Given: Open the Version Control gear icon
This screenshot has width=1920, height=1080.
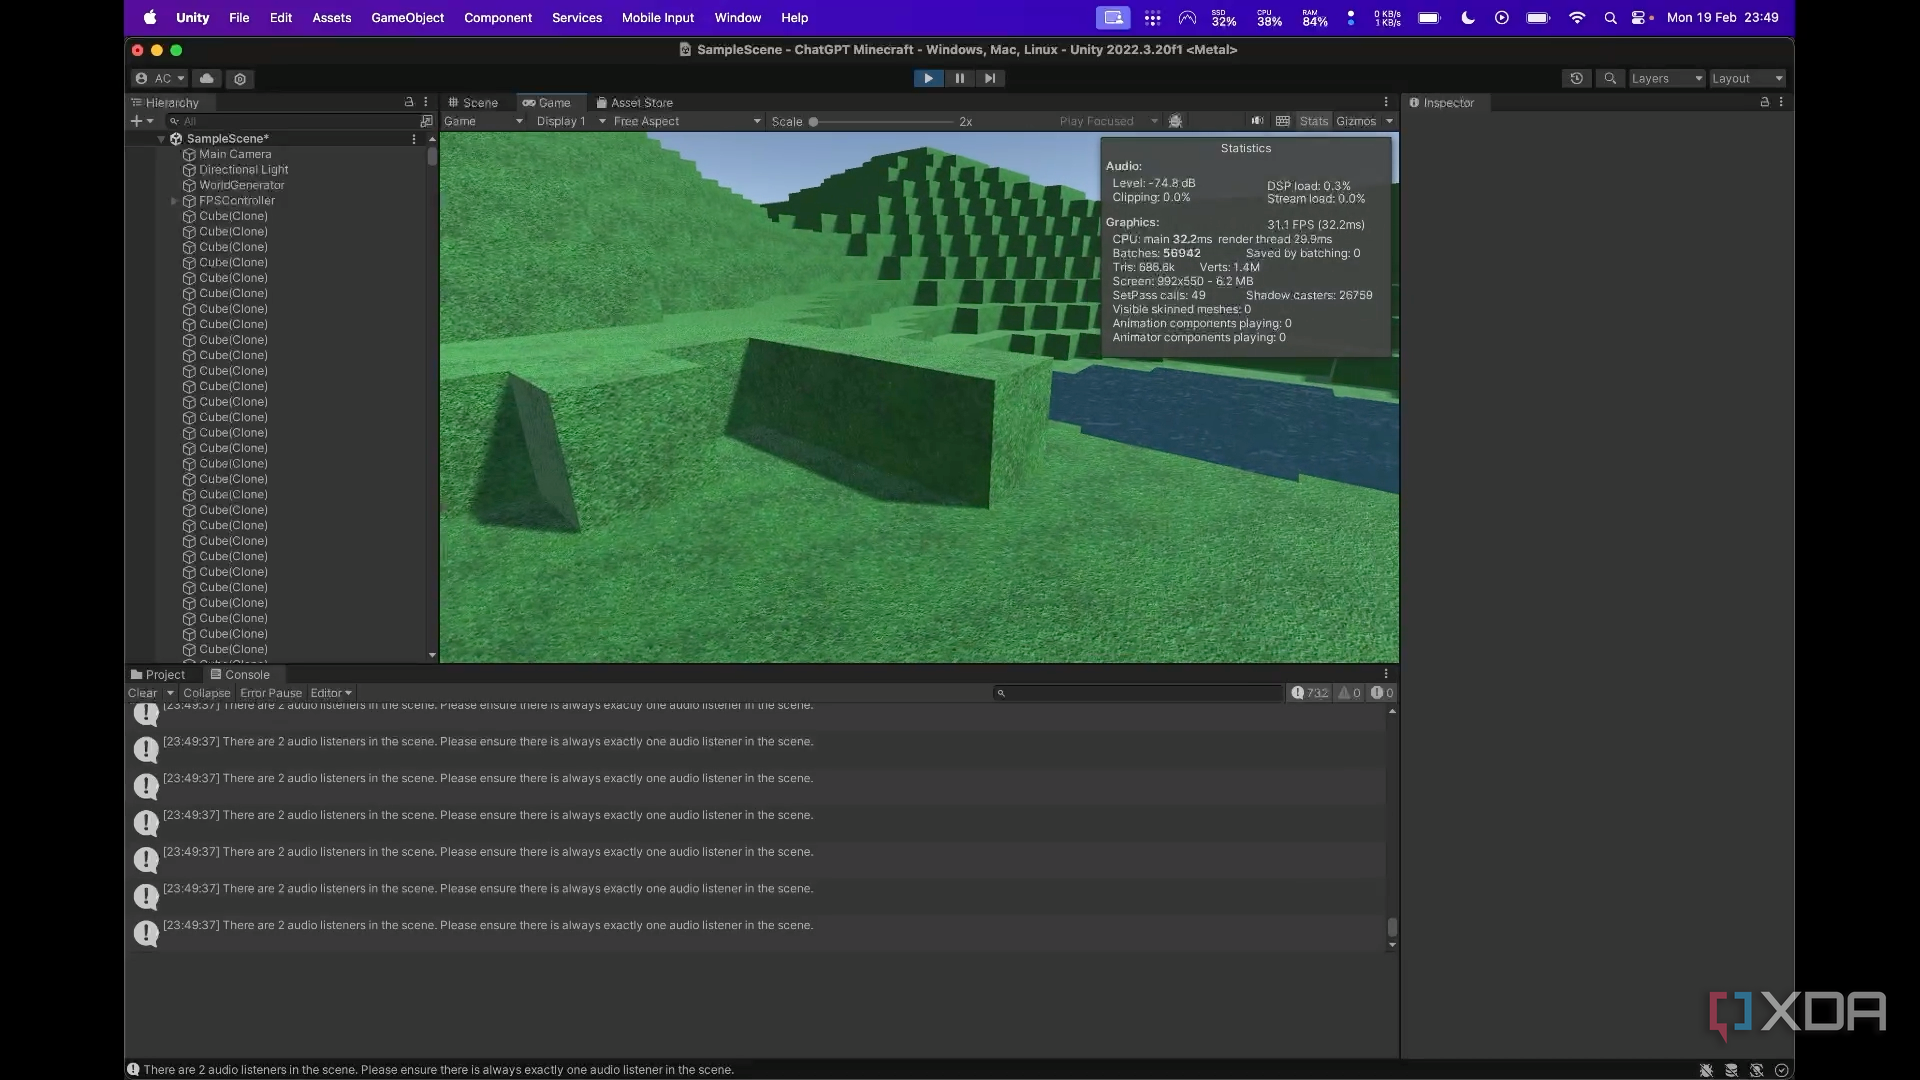Looking at the screenshot, I should [240, 78].
